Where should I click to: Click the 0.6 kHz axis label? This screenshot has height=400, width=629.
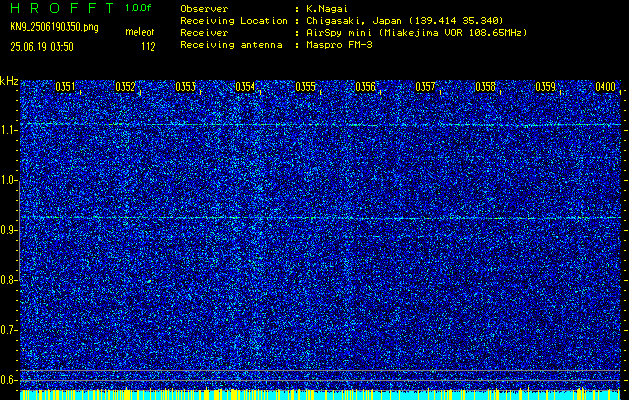pos(7,380)
